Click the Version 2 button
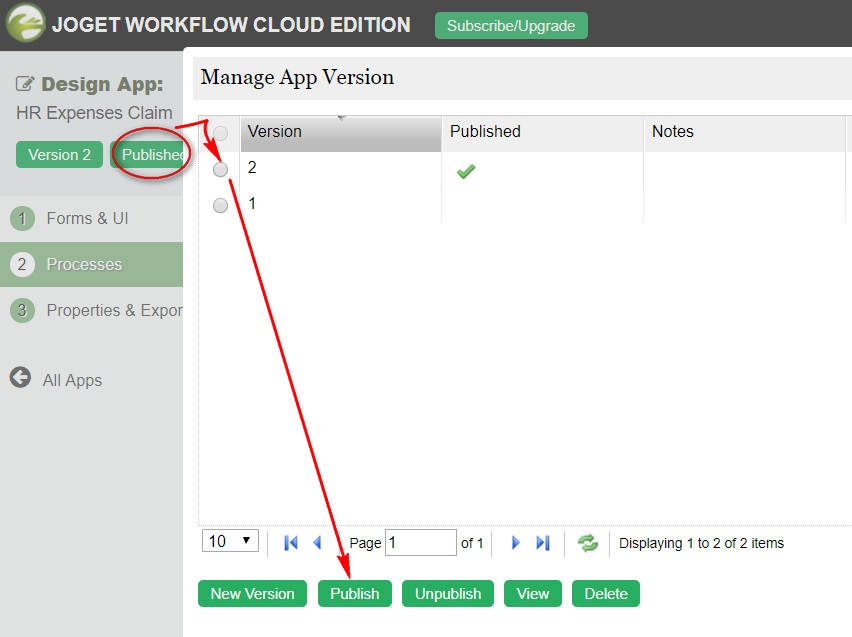The image size is (852, 637). [59, 154]
